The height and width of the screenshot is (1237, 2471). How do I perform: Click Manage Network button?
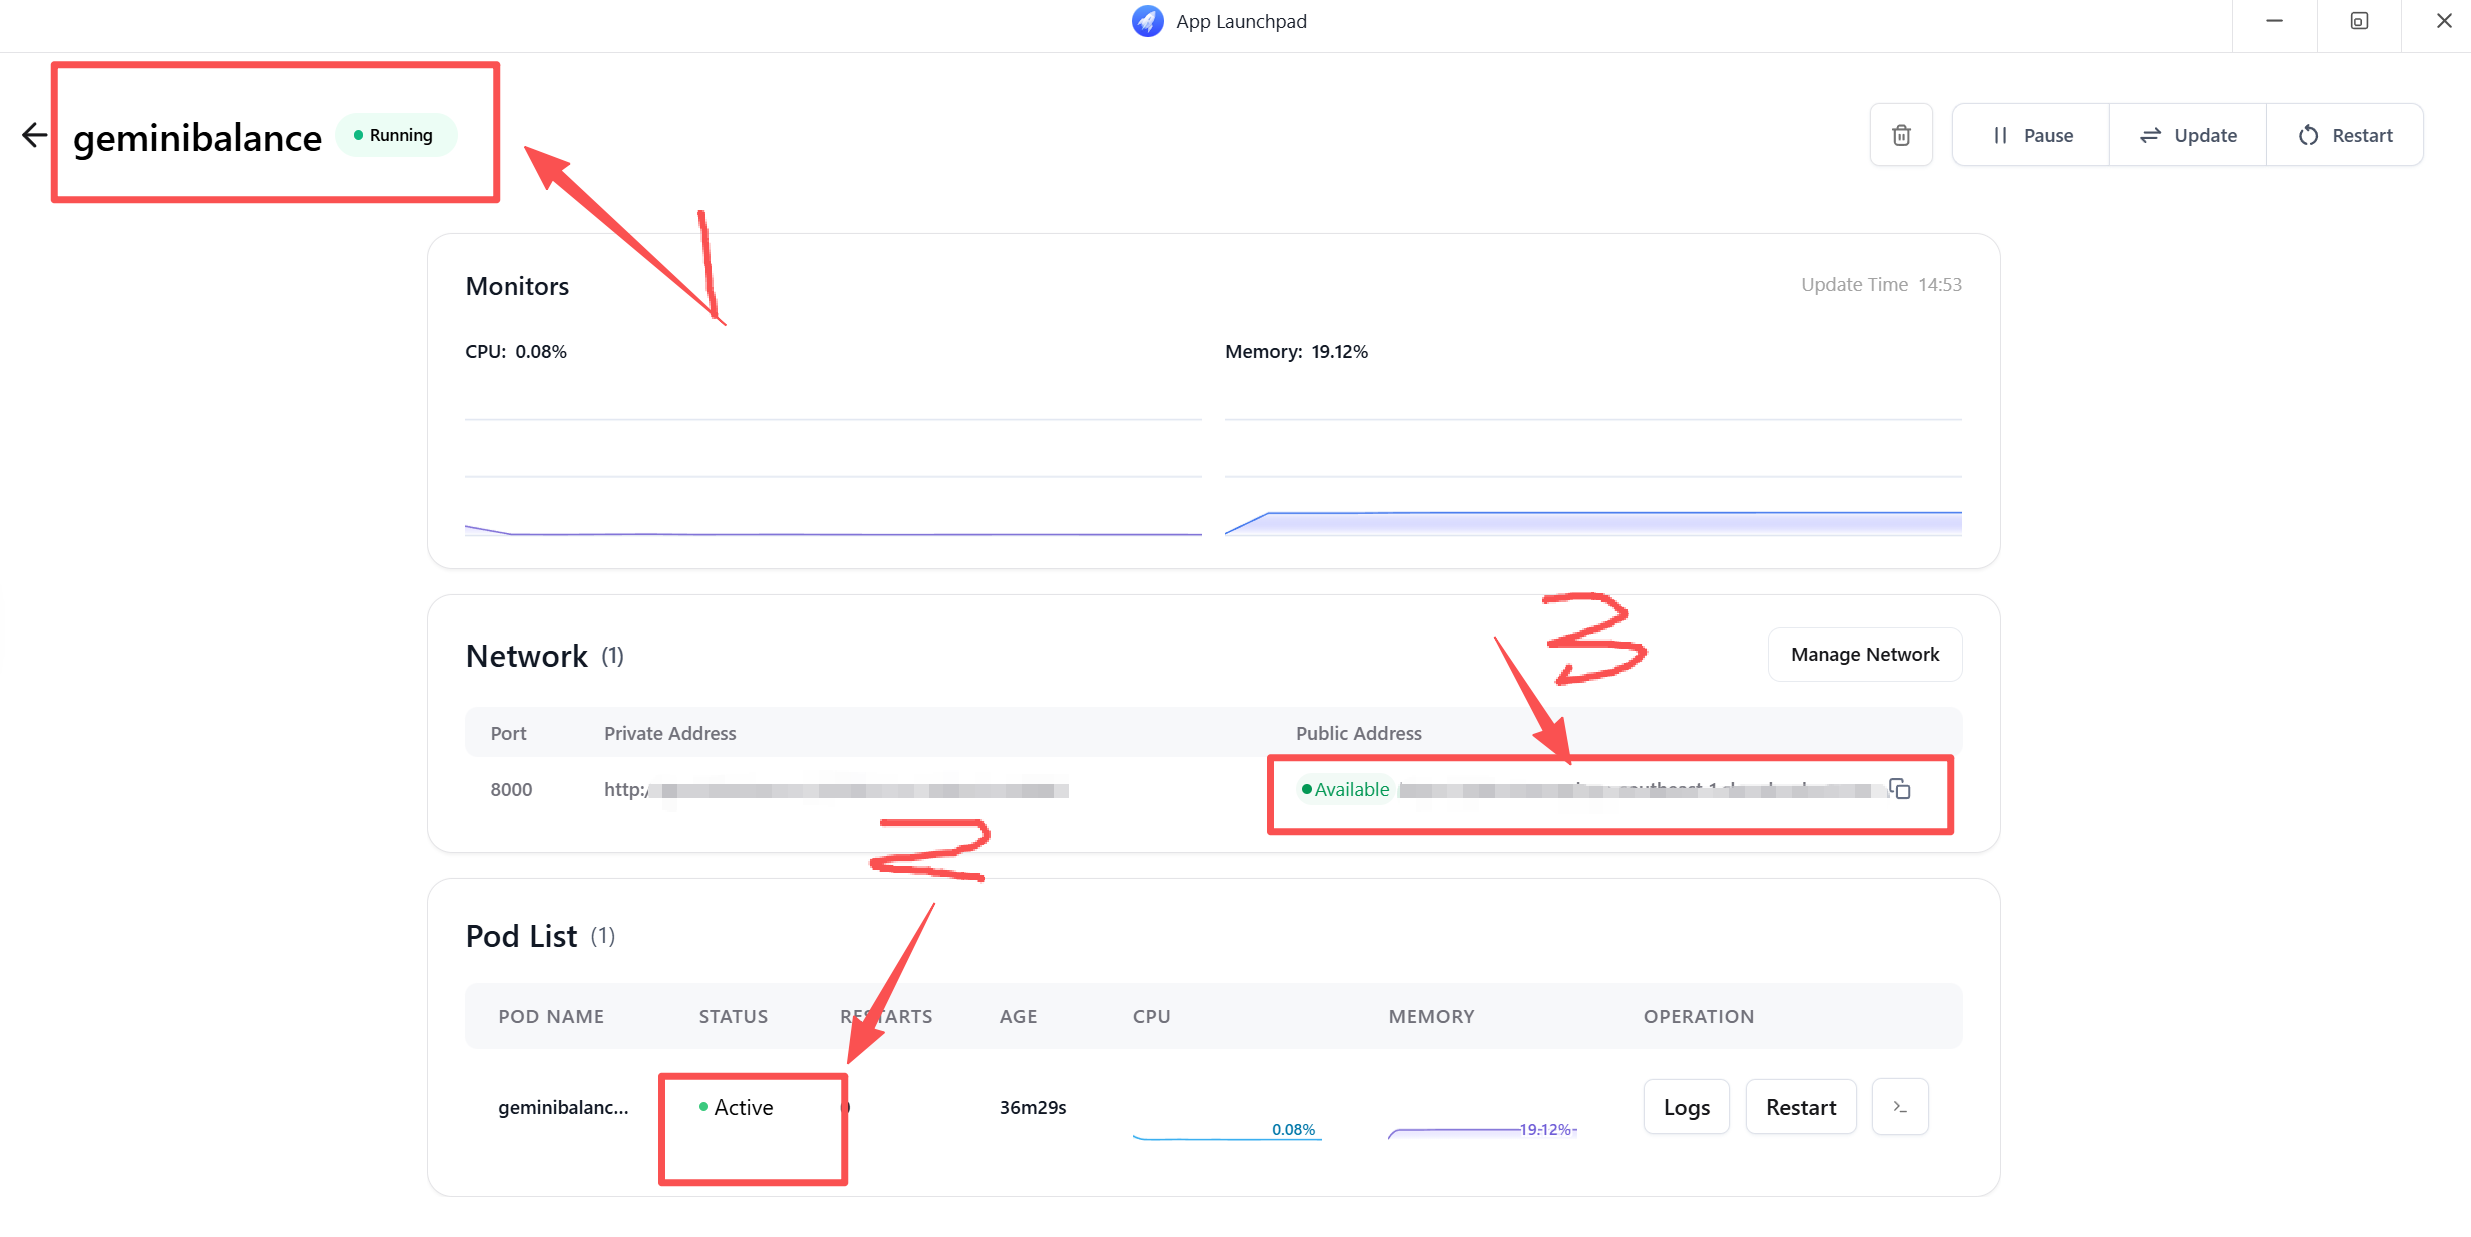pos(1864,654)
